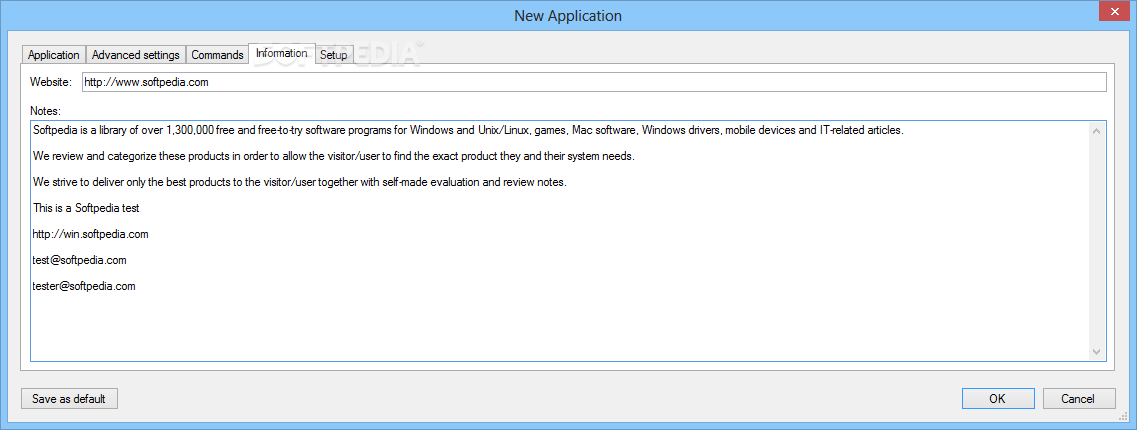Click the text 'http://win.softpedia.com' in Notes
This screenshot has width=1137, height=430.
pos(91,234)
